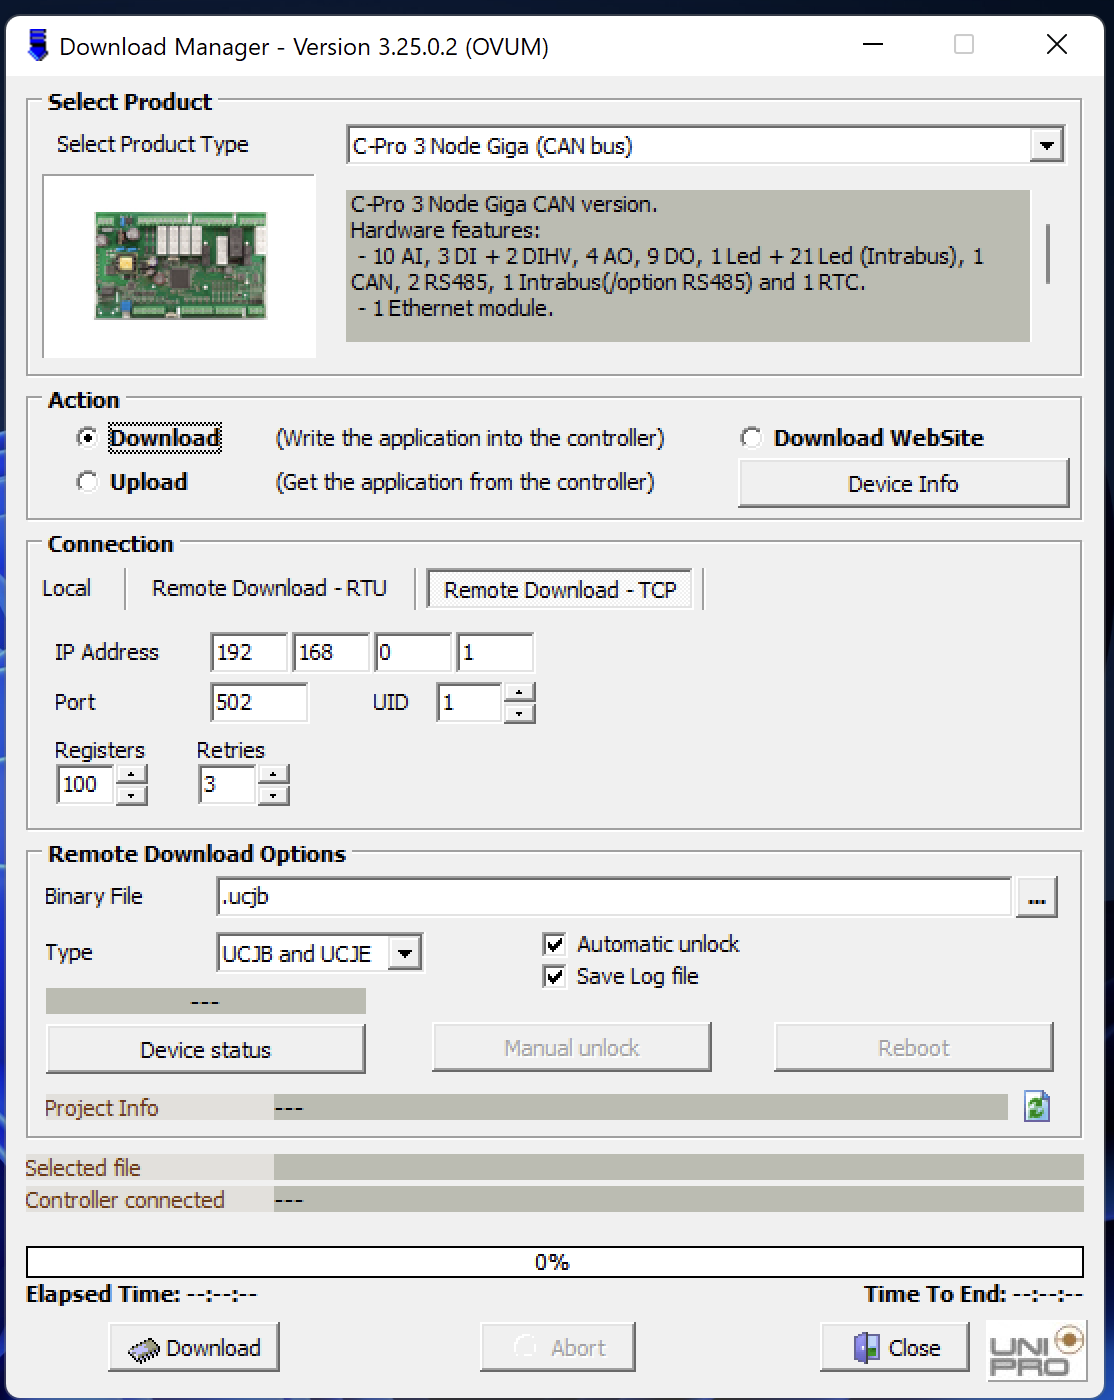Click the first IP address octet field 192
The width and height of the screenshot is (1114, 1400).
pos(249,652)
